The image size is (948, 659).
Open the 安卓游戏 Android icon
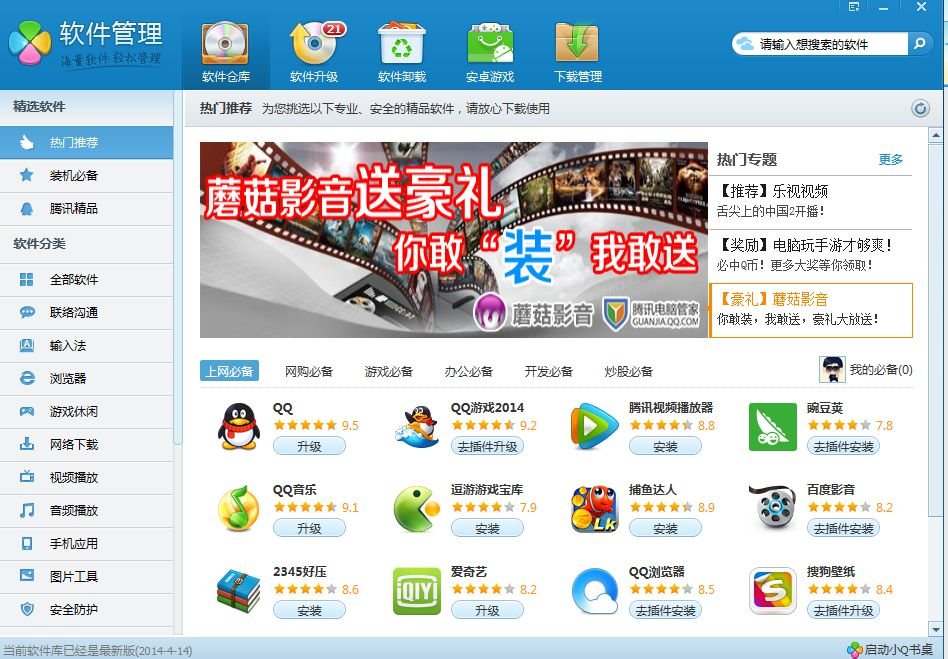pos(490,45)
